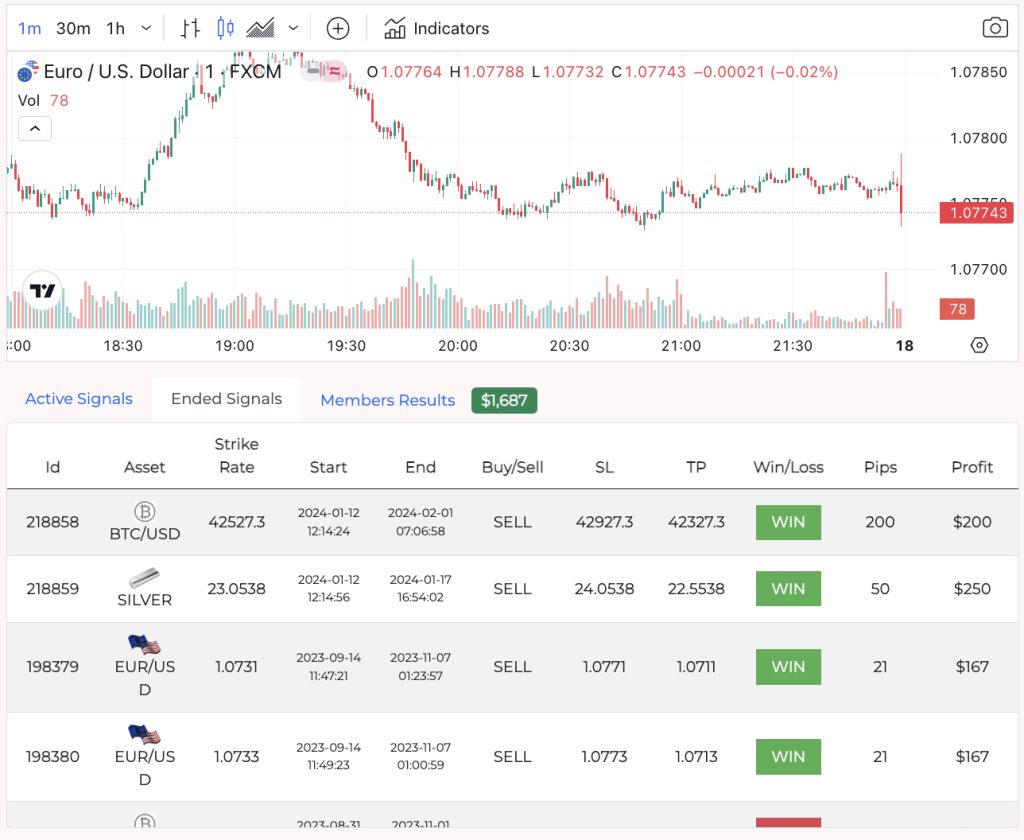Open chart settings via the gear icon
The height and width of the screenshot is (840, 1024).
point(979,344)
